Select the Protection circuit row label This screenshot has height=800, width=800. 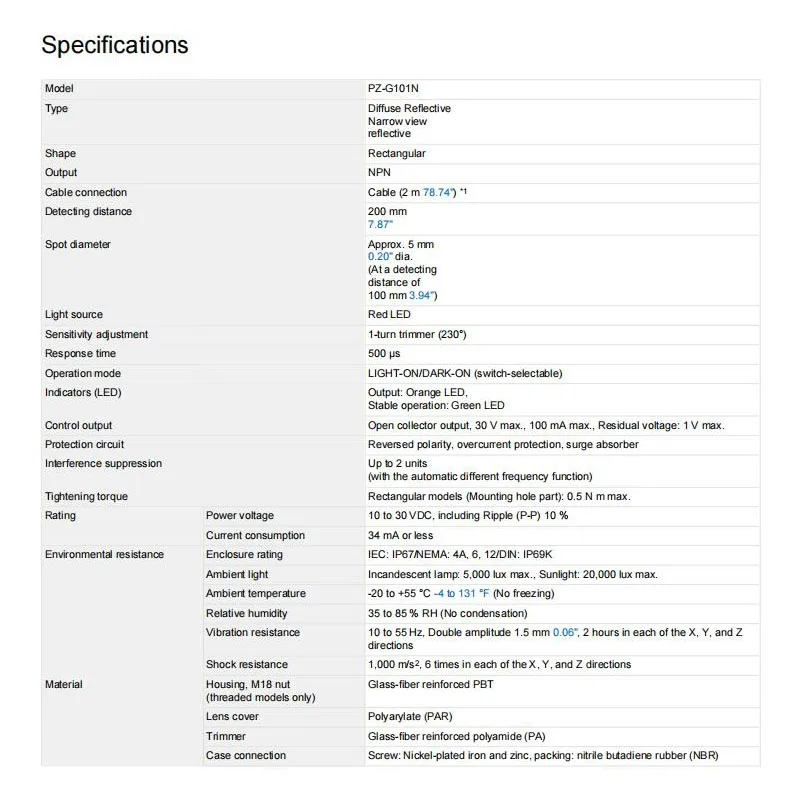pos(85,444)
